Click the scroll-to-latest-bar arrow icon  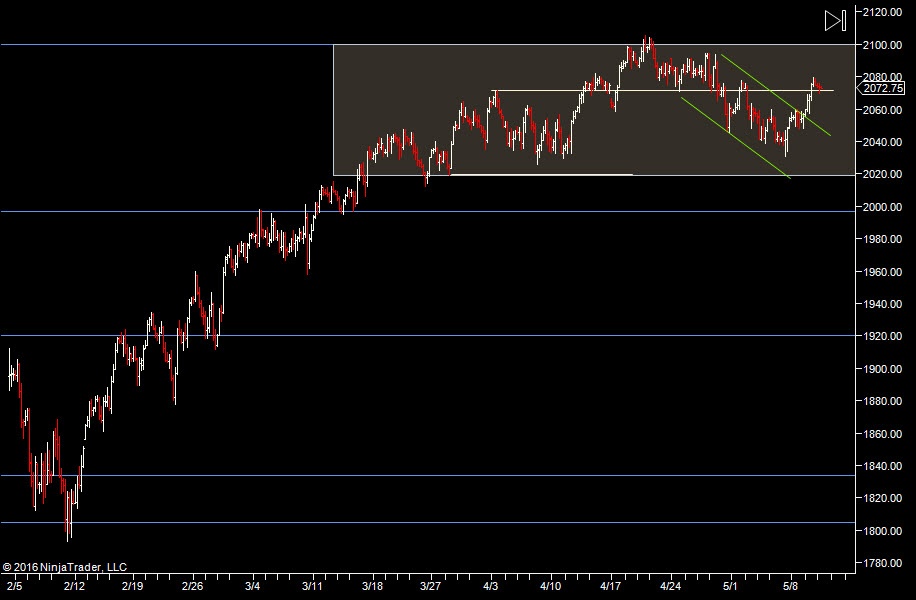tap(835, 20)
